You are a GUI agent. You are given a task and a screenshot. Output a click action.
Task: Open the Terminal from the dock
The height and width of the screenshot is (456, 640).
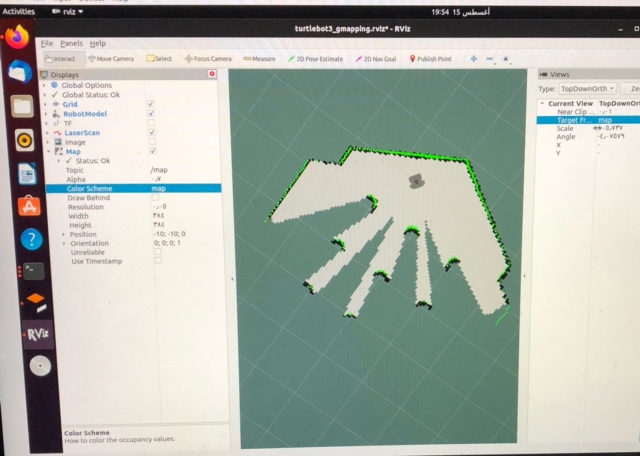33,271
